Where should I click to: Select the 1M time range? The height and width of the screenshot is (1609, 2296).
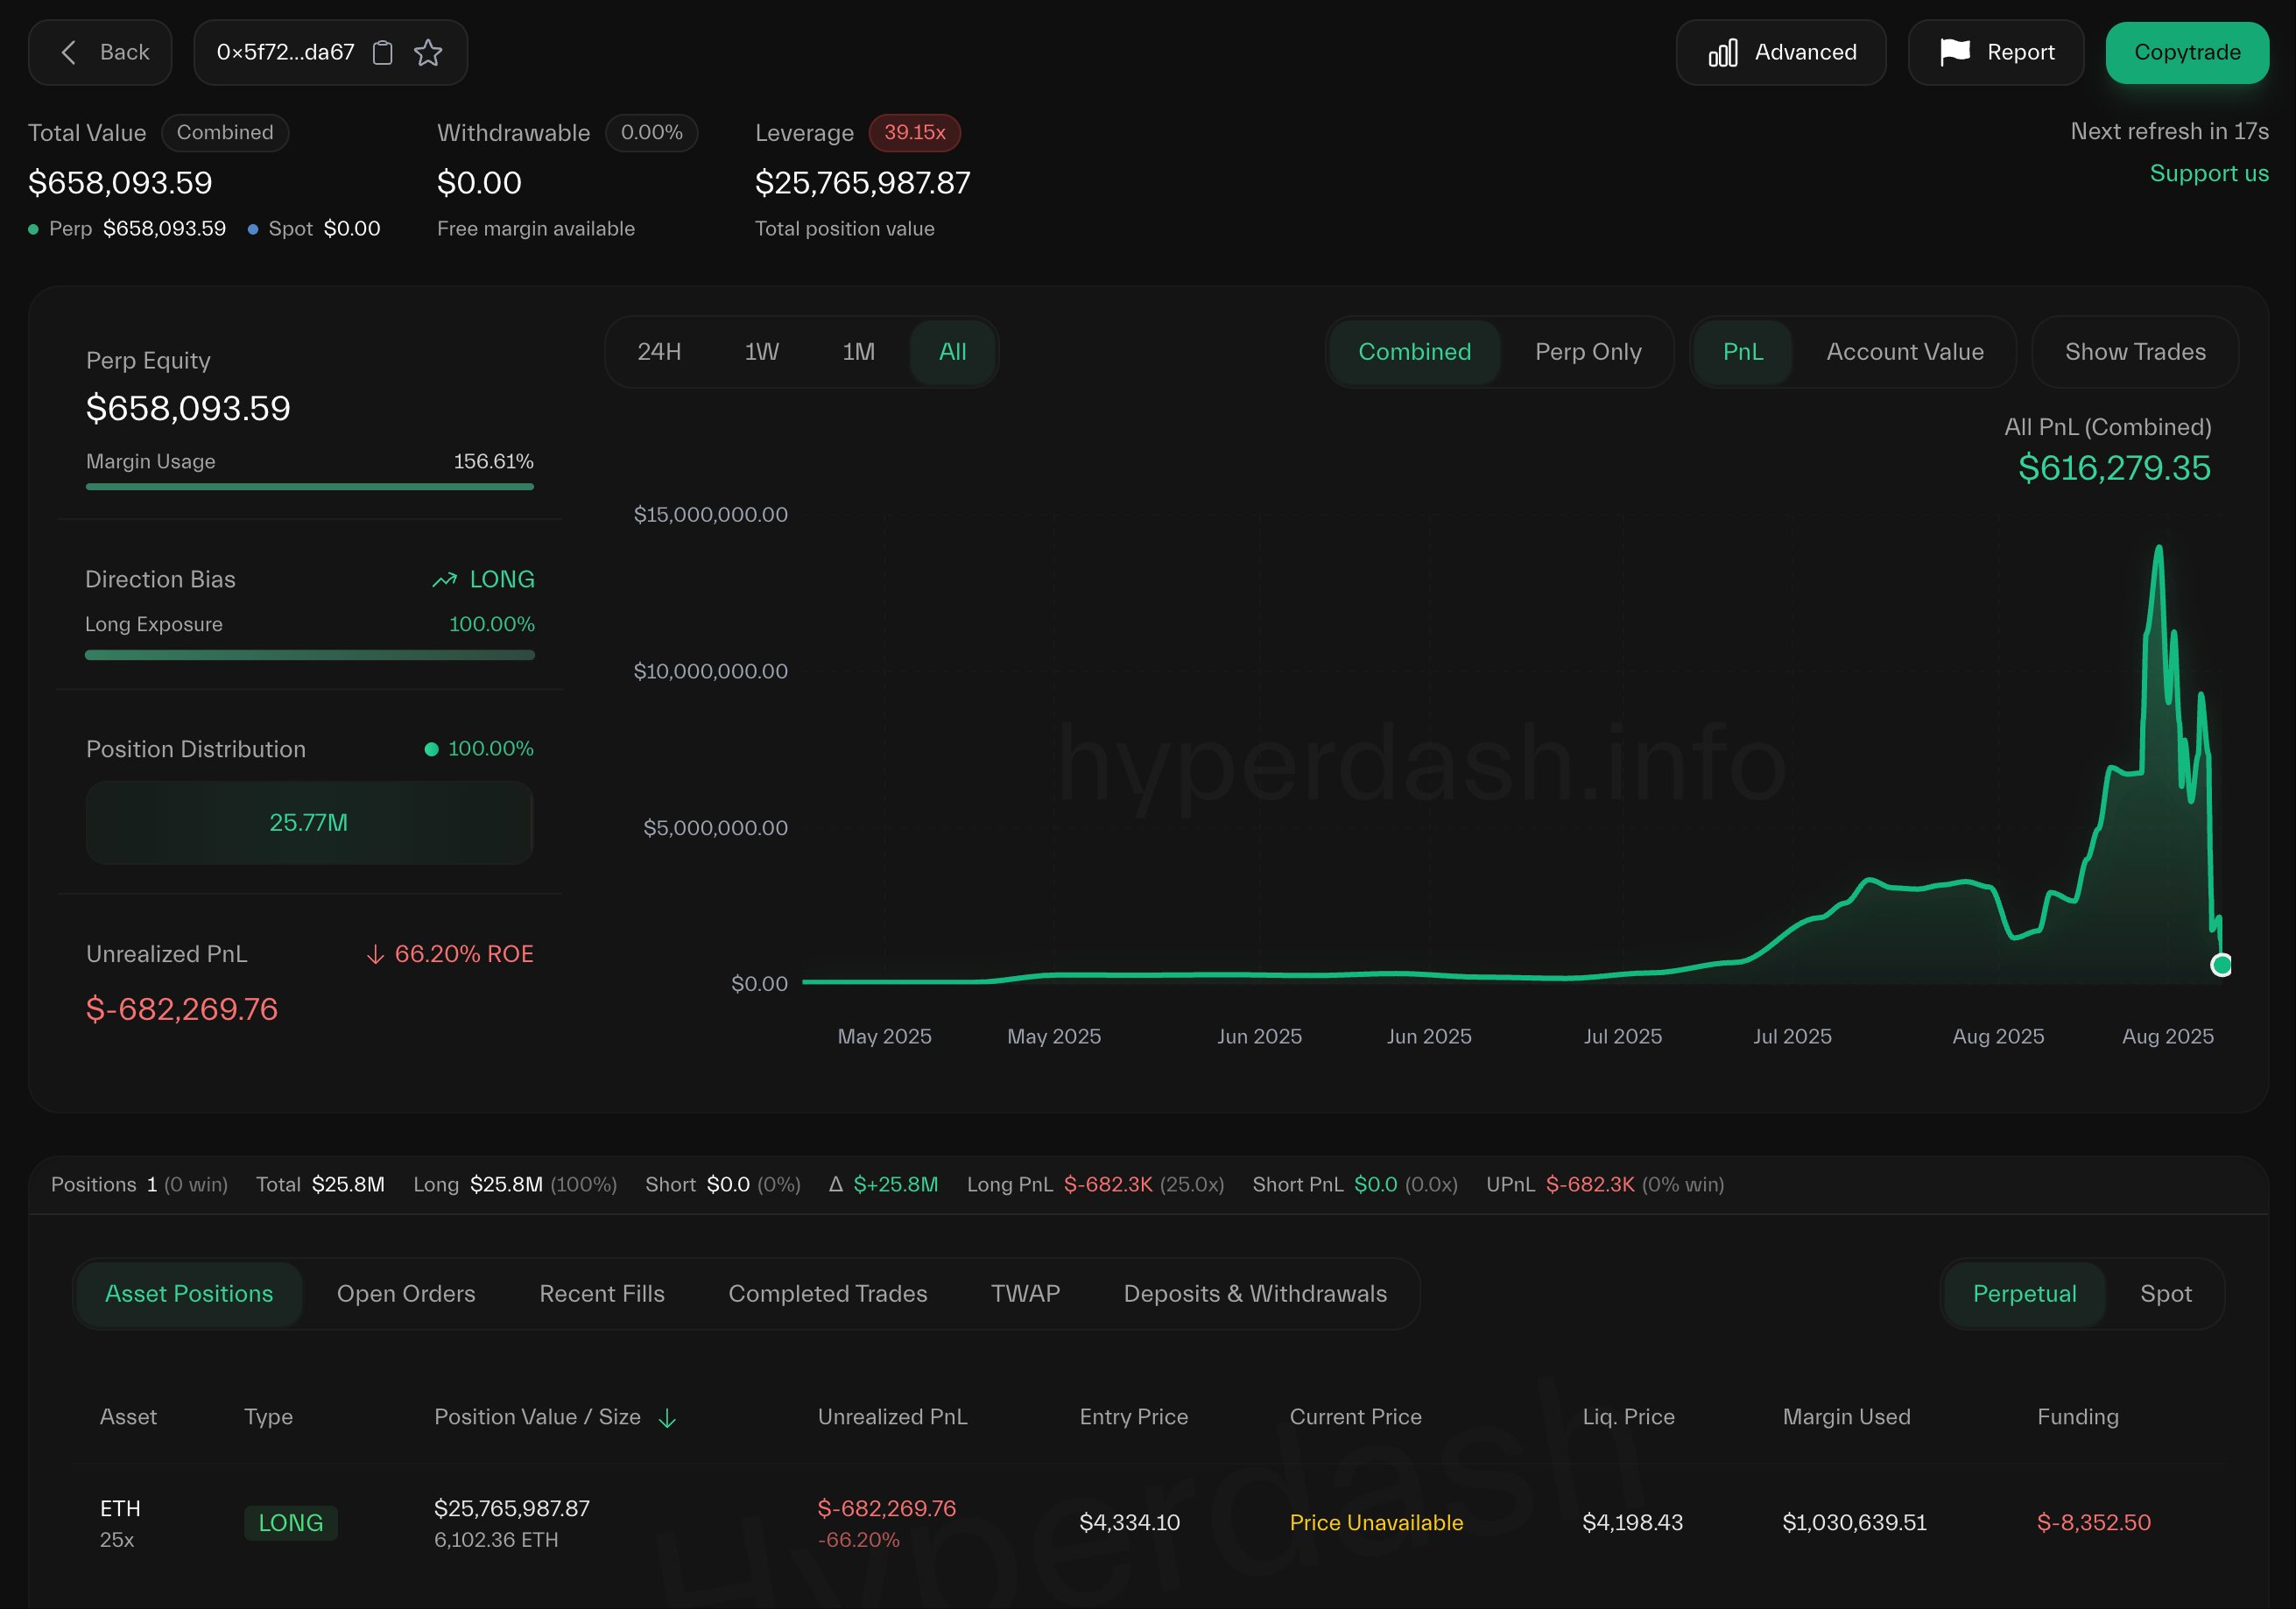point(858,352)
